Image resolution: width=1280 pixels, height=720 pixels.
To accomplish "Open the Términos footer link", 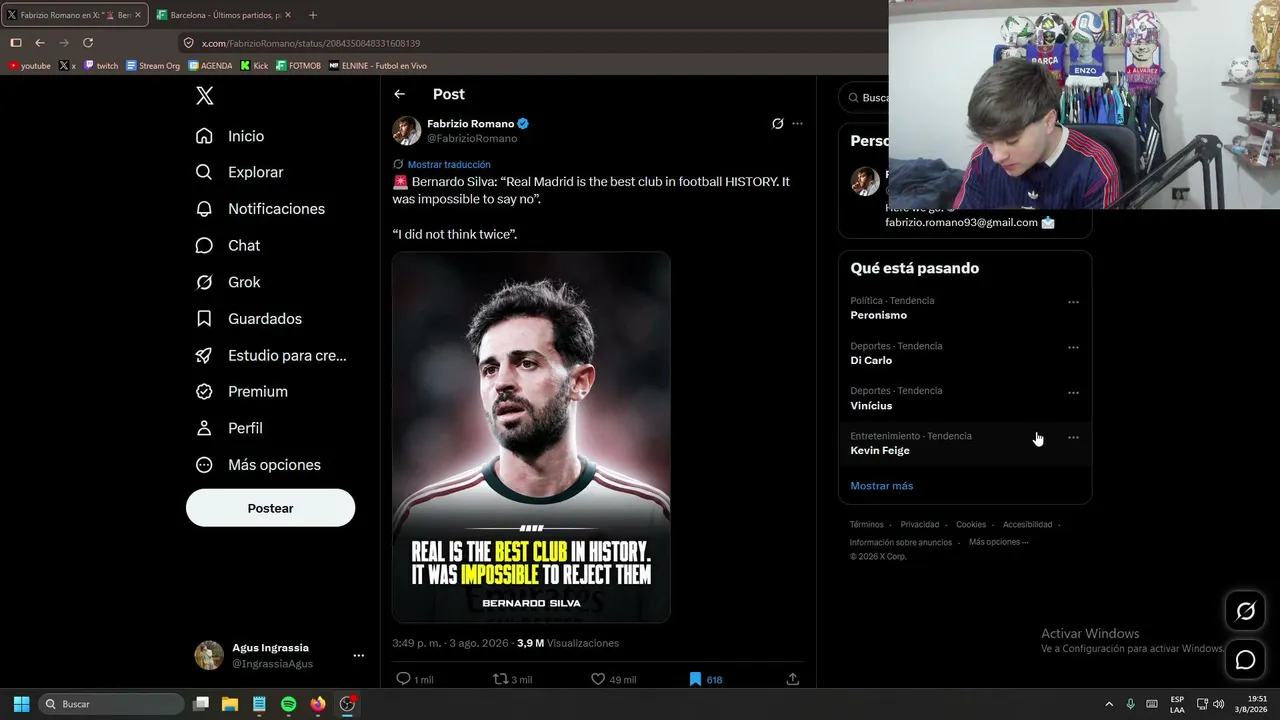I will (866, 525).
